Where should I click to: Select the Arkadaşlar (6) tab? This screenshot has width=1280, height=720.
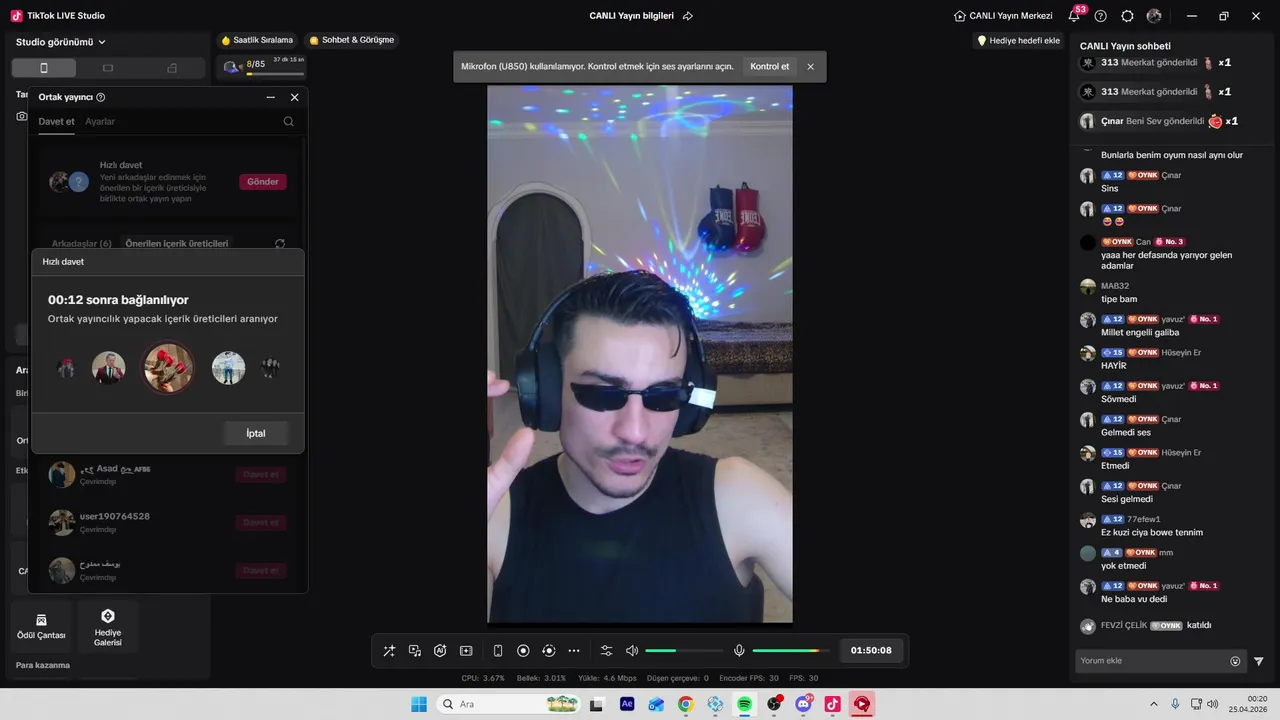click(82, 243)
